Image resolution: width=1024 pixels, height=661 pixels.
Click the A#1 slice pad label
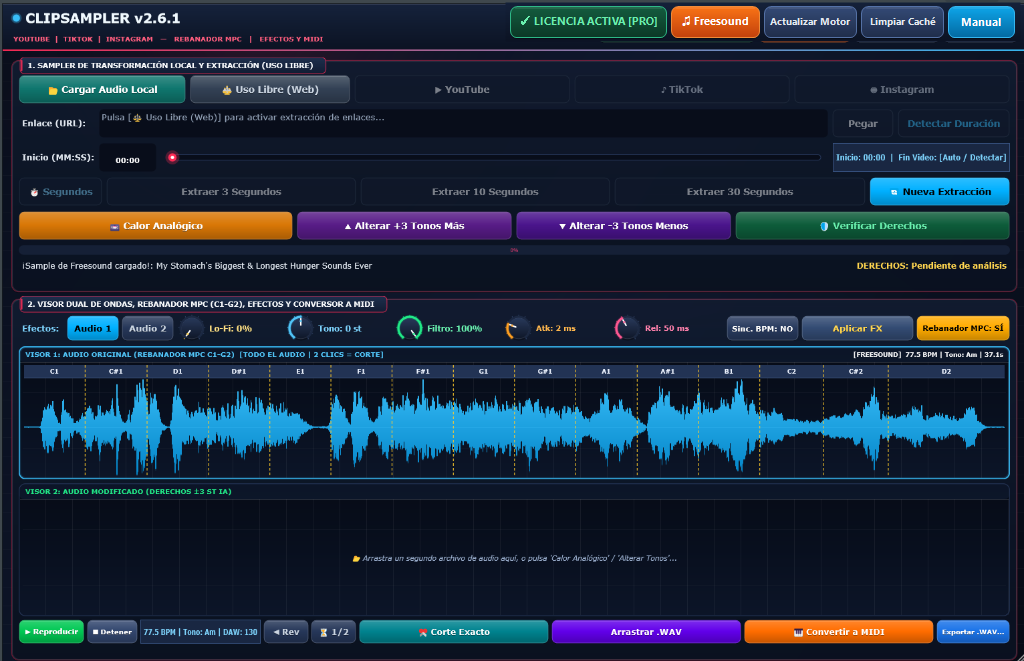pos(667,371)
